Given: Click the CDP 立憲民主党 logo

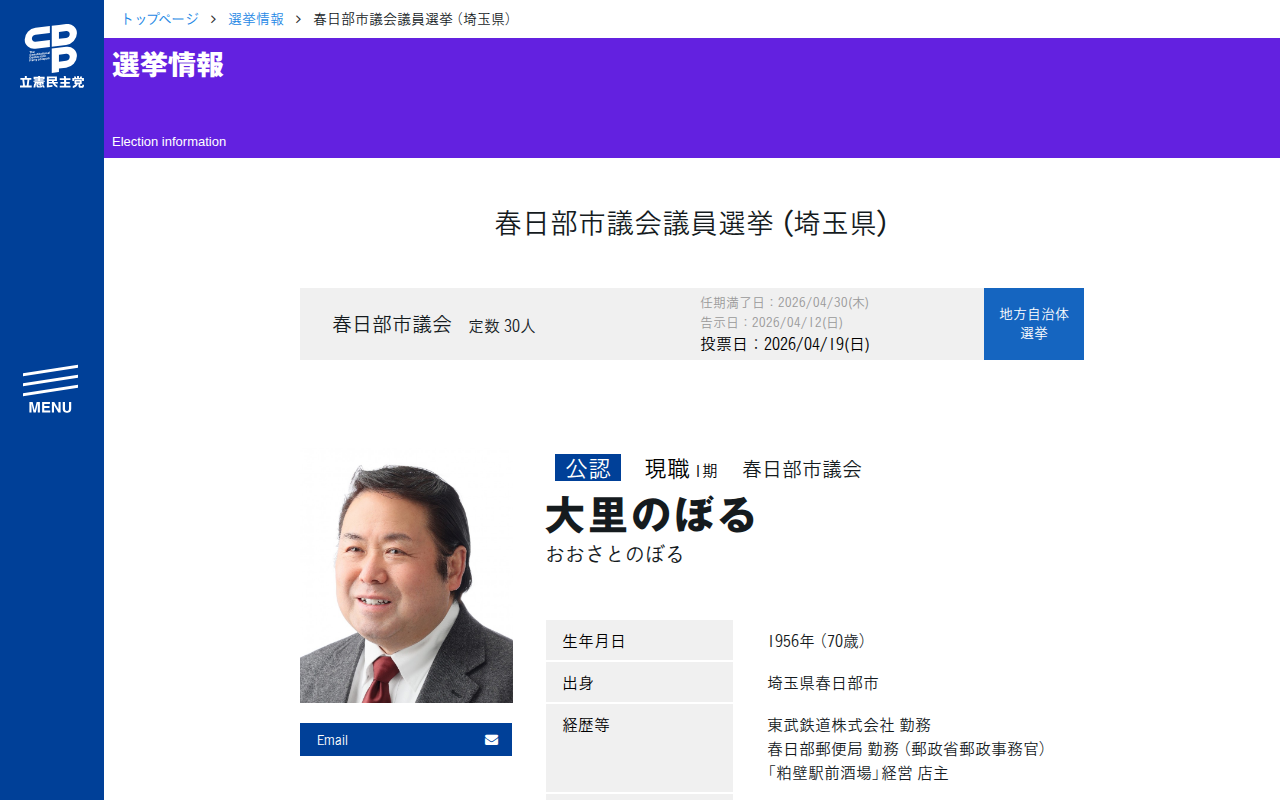Looking at the screenshot, I should point(52,56).
